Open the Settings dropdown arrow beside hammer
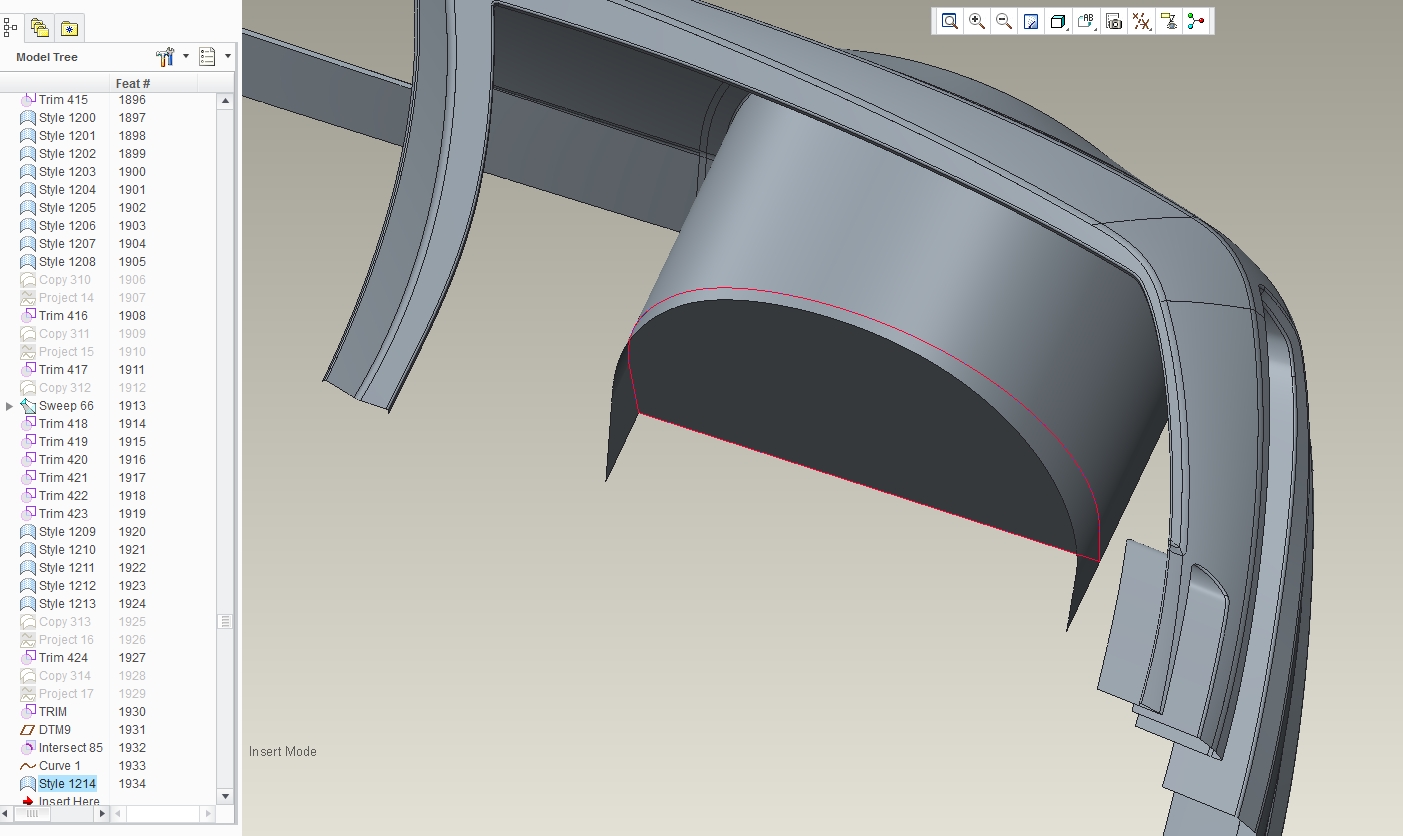Screen dimensions: 1403x836 186,57
